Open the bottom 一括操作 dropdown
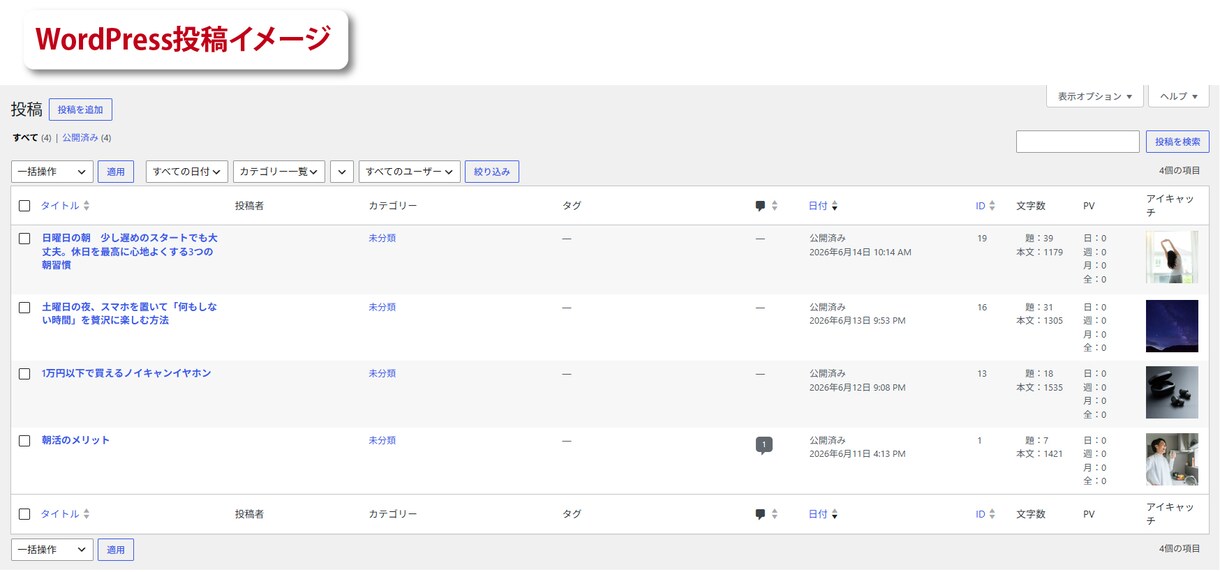 [x=52, y=549]
